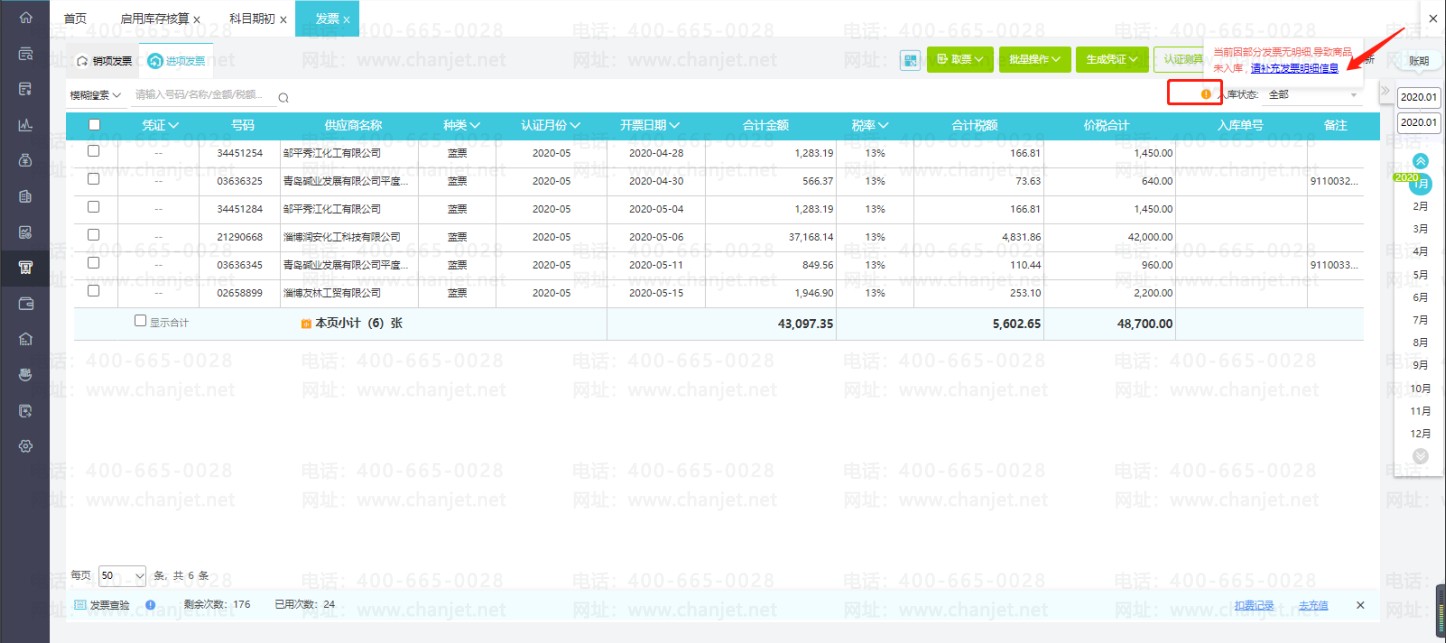Check the row for invoice 34451284
Viewport: 1446px width, 643px height.
tap(94, 207)
